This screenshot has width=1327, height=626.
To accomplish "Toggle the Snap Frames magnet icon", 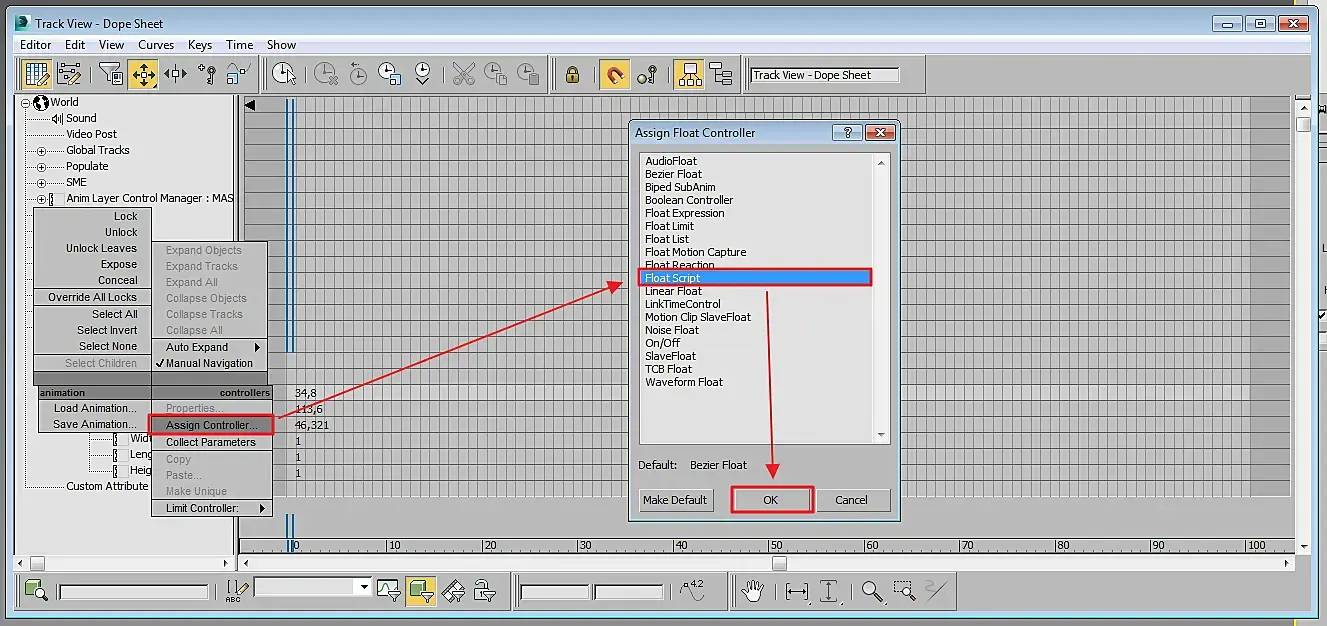I will [615, 74].
